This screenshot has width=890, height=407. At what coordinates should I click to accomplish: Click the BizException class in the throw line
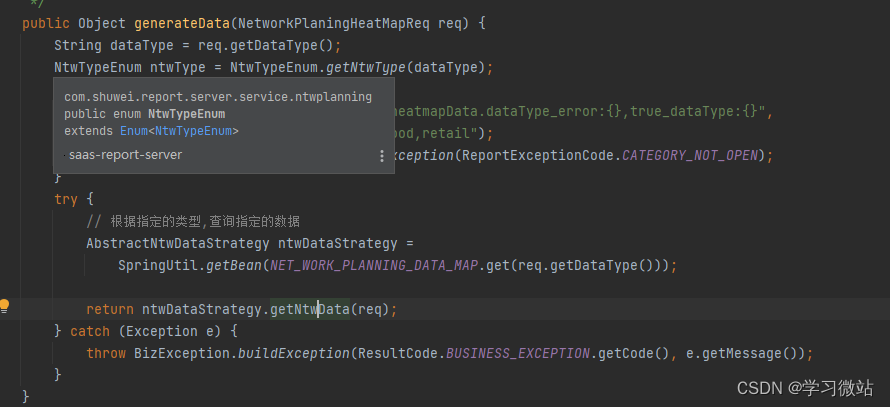point(182,353)
